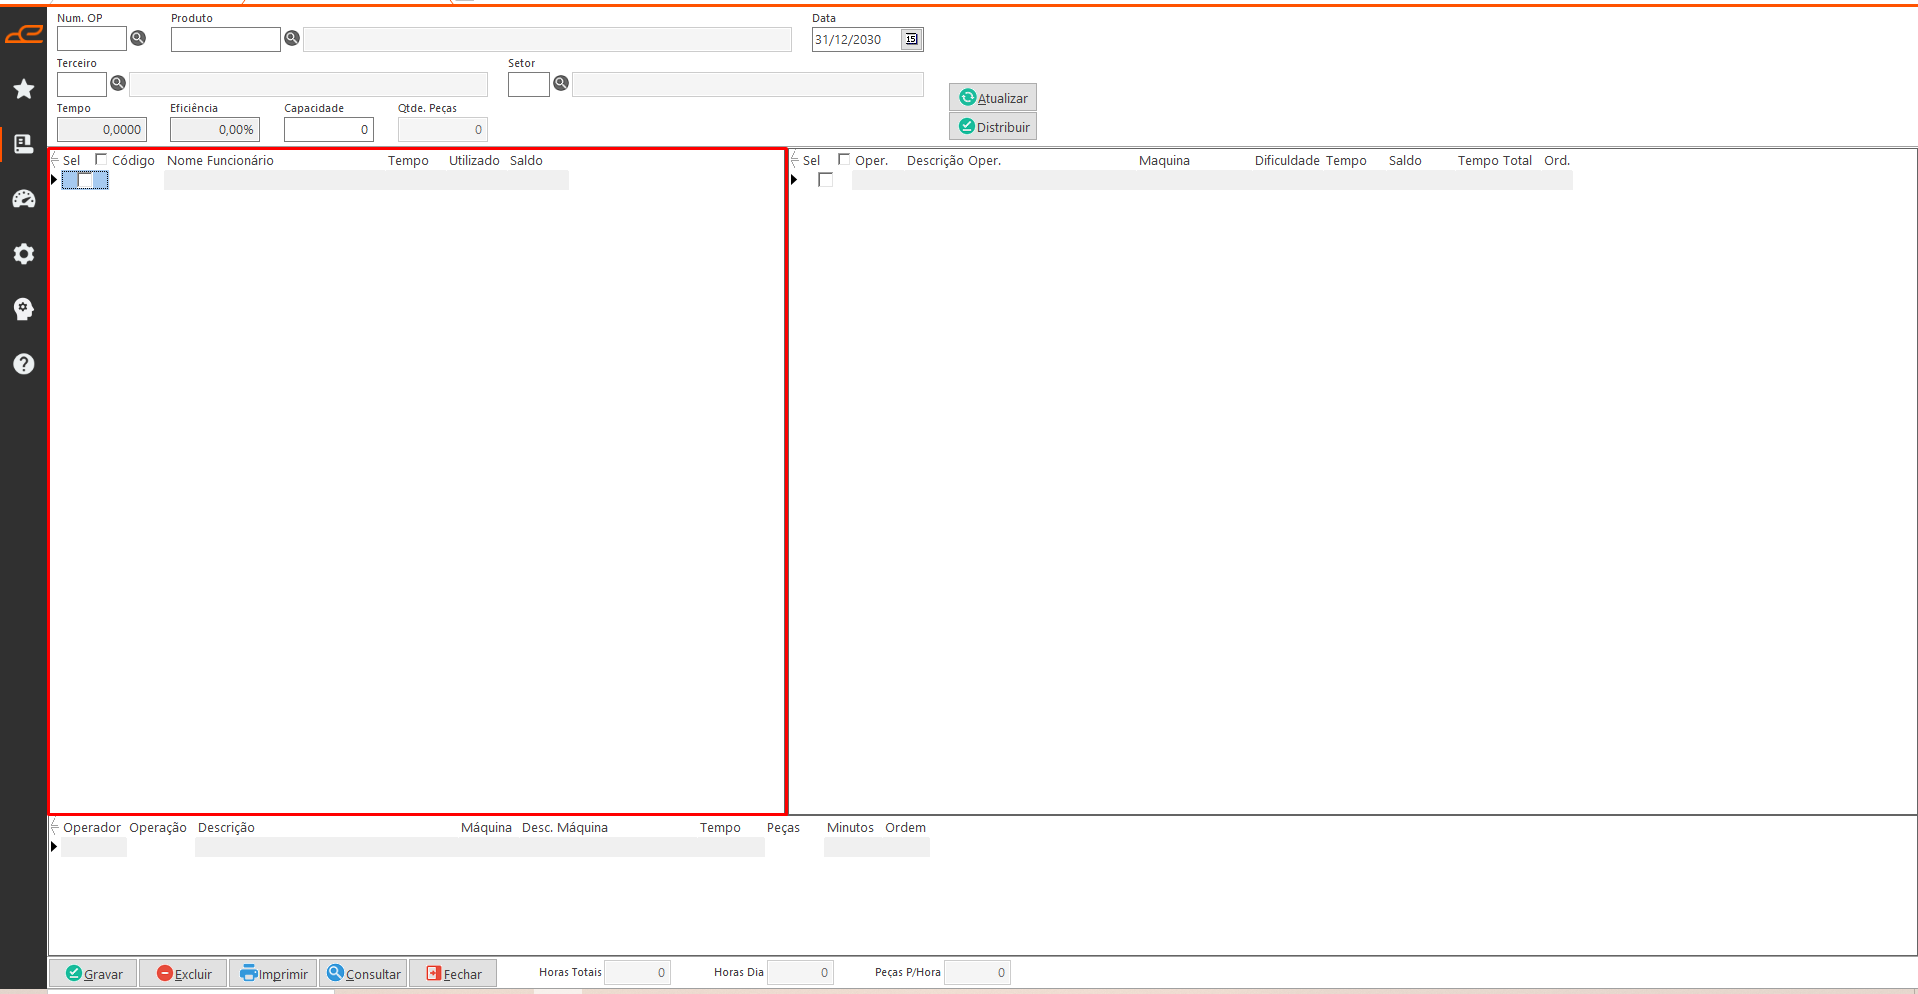
Task: Open settings gear icon in sidebar
Action: tap(24, 254)
